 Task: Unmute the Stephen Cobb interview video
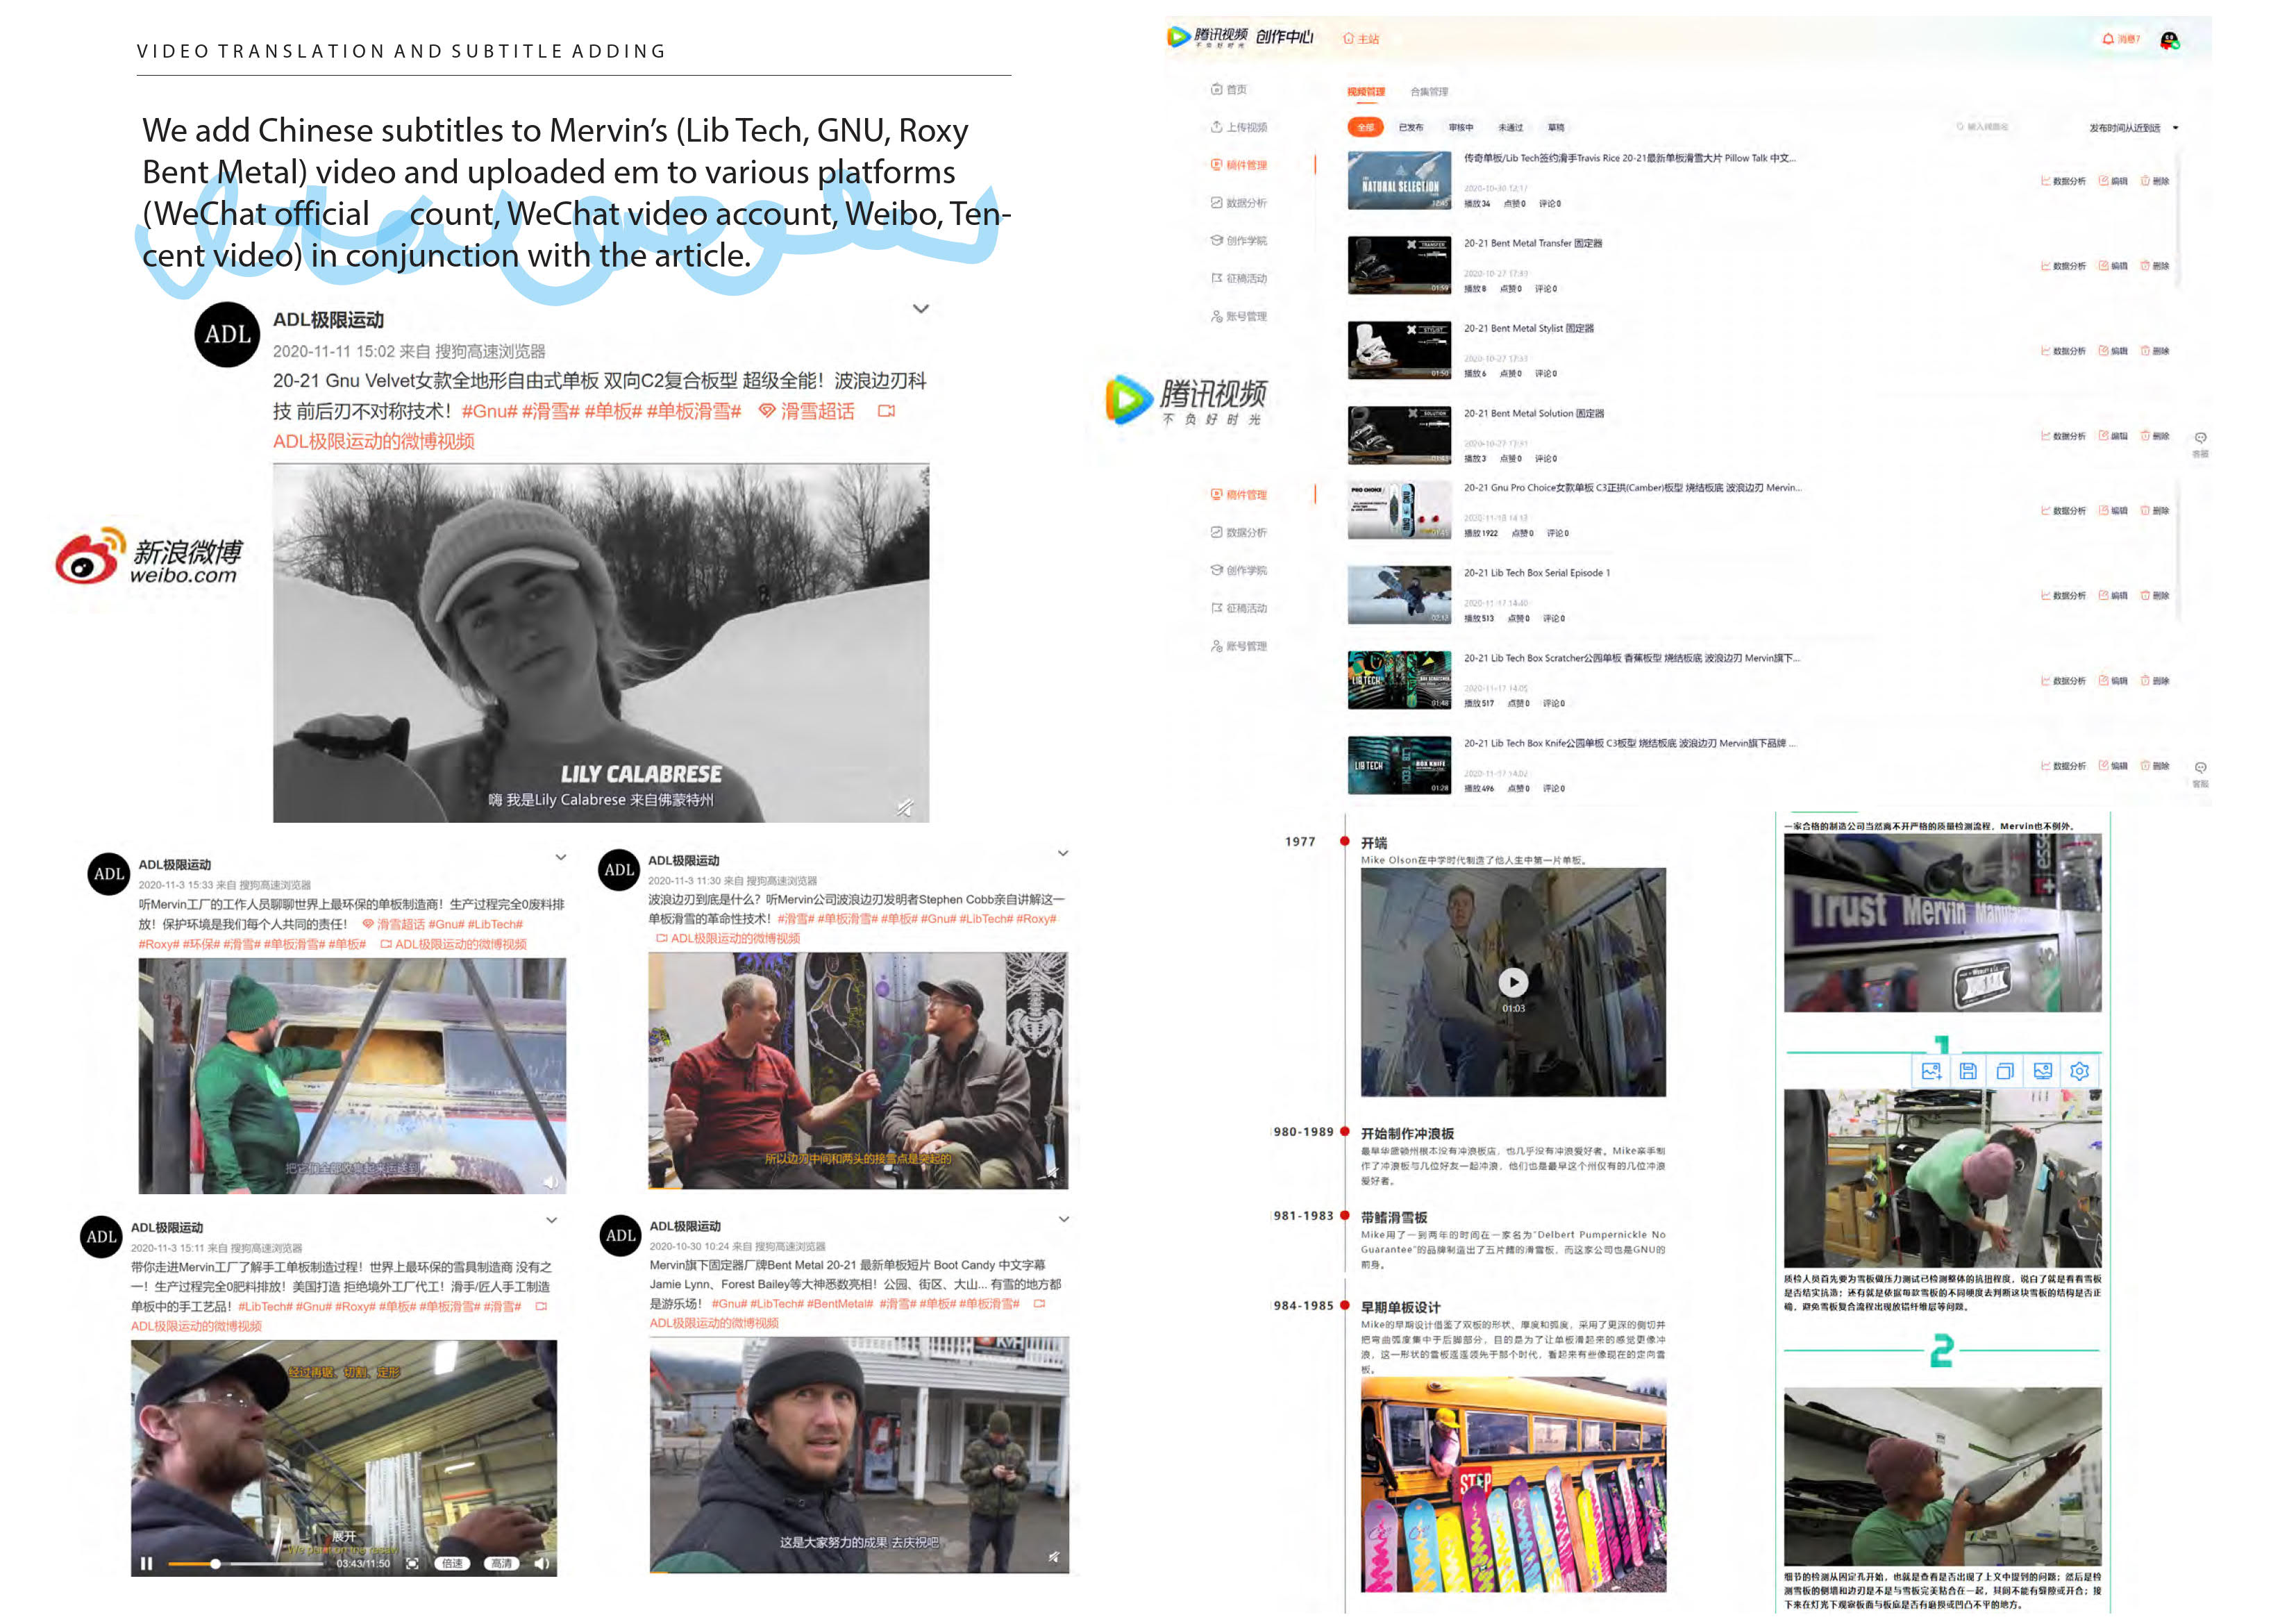click(x=1053, y=1171)
